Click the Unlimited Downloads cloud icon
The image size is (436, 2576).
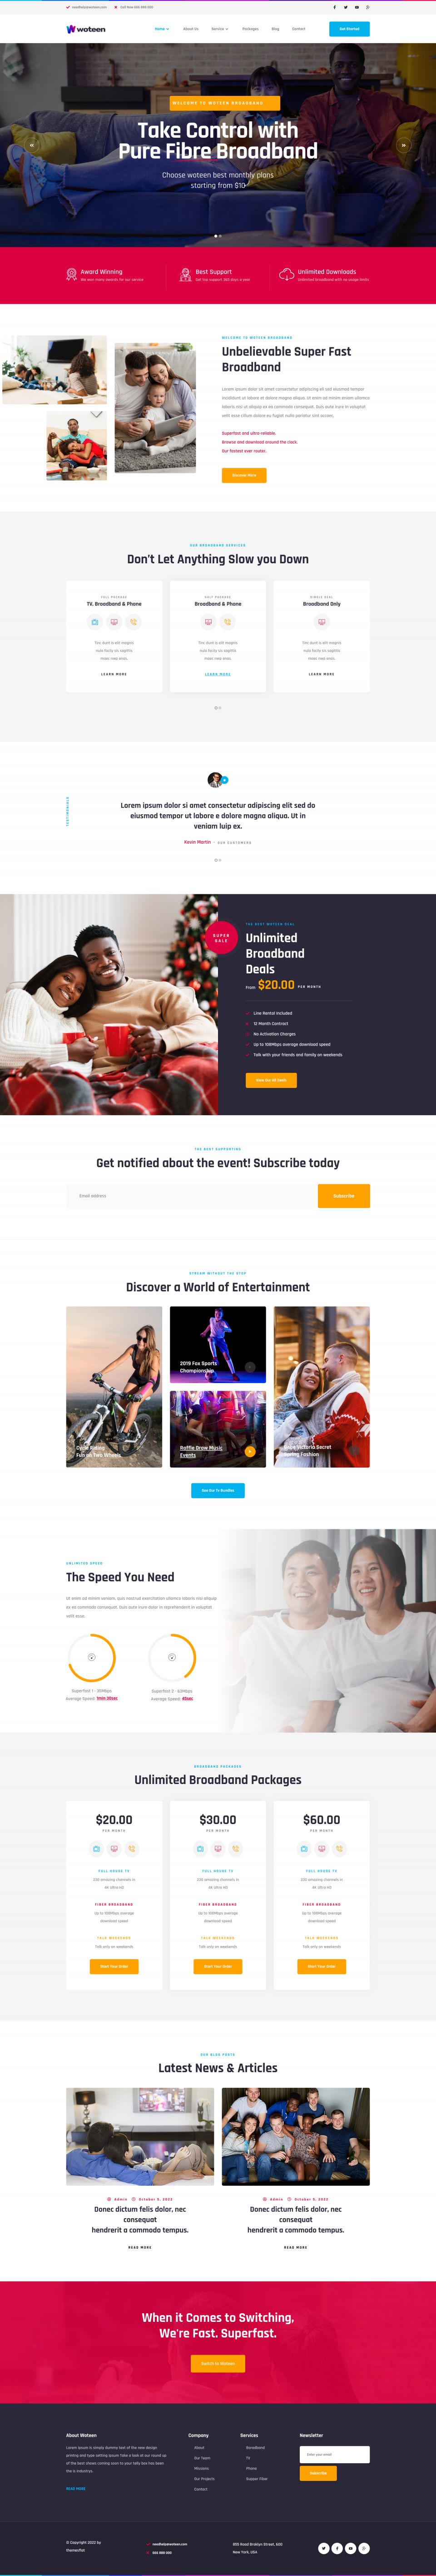286,274
